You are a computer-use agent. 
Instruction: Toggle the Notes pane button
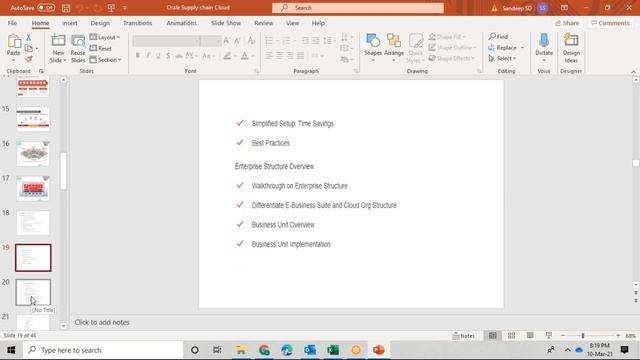tap(463, 336)
